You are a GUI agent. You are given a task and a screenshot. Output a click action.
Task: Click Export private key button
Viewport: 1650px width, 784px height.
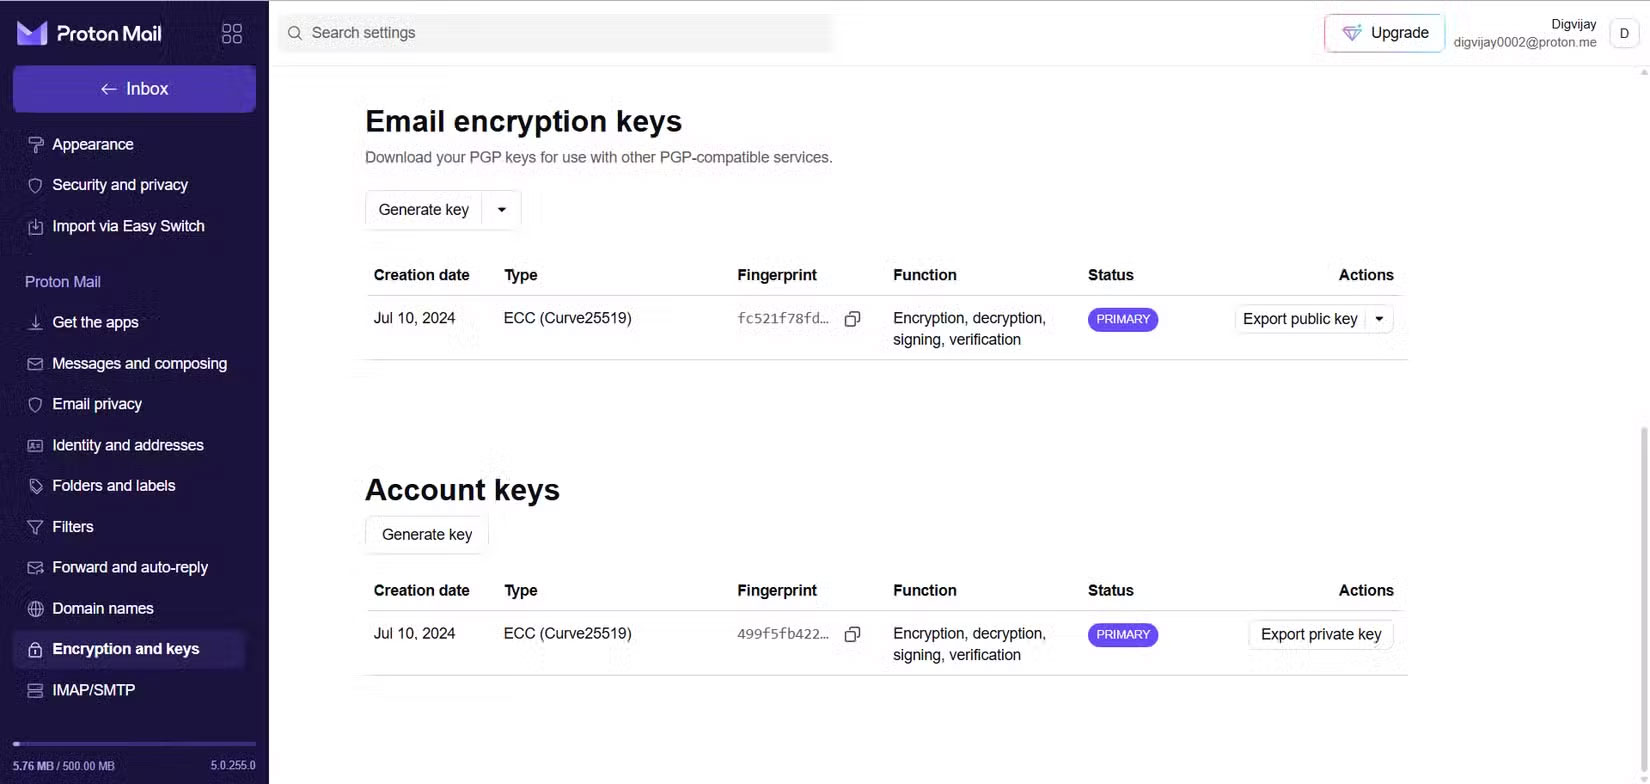[x=1320, y=634]
